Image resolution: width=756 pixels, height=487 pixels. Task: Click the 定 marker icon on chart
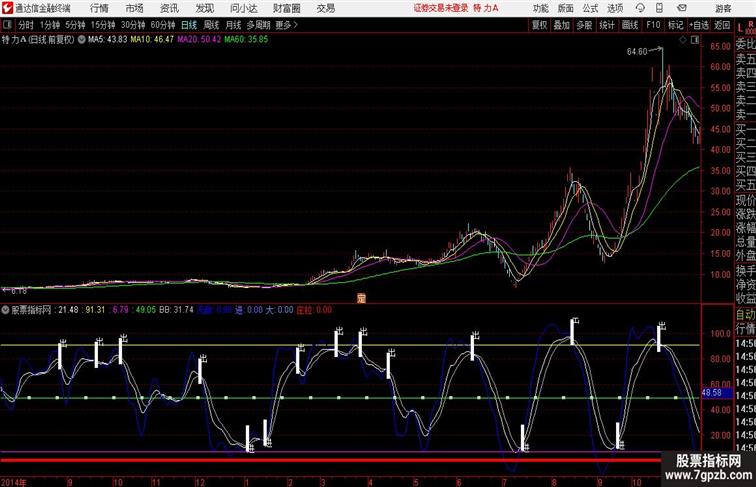pos(361,298)
